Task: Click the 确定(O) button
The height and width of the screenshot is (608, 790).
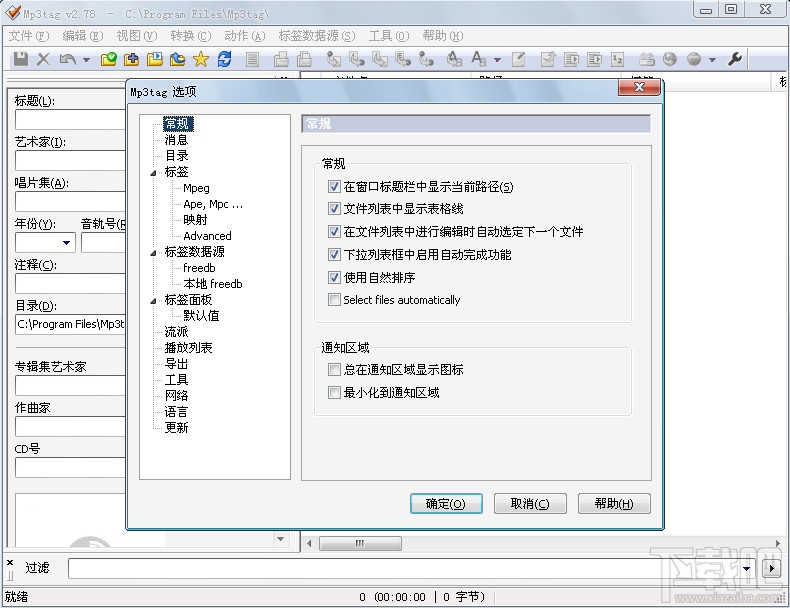Action: pos(446,503)
